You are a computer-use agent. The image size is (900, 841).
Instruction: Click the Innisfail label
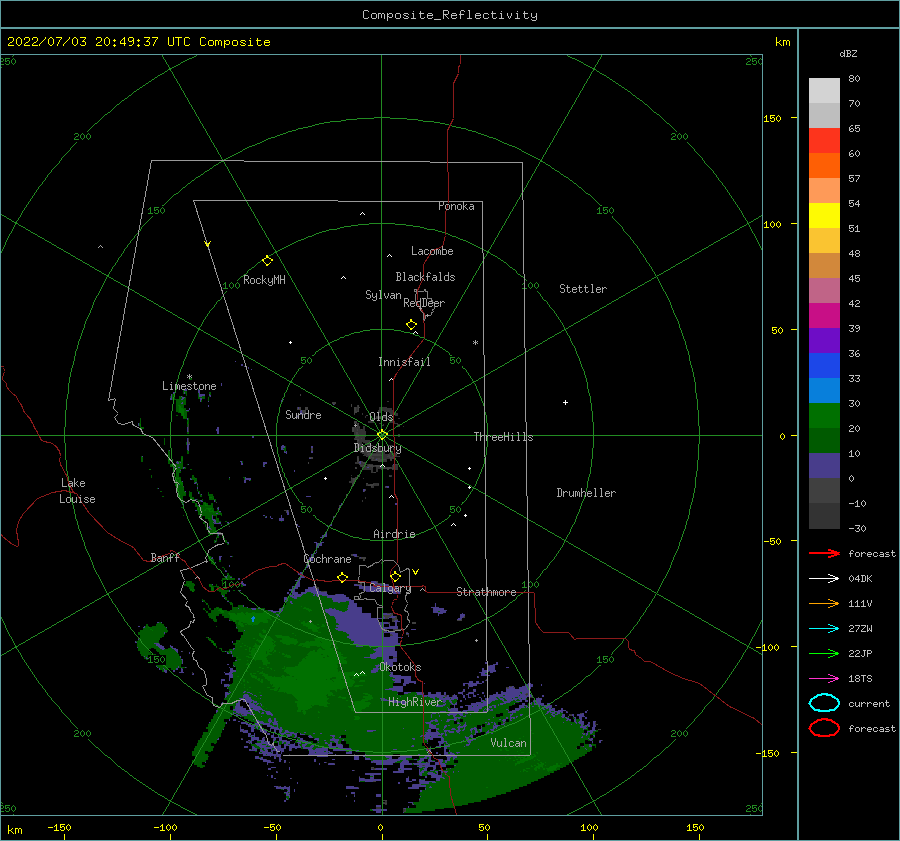[404, 362]
